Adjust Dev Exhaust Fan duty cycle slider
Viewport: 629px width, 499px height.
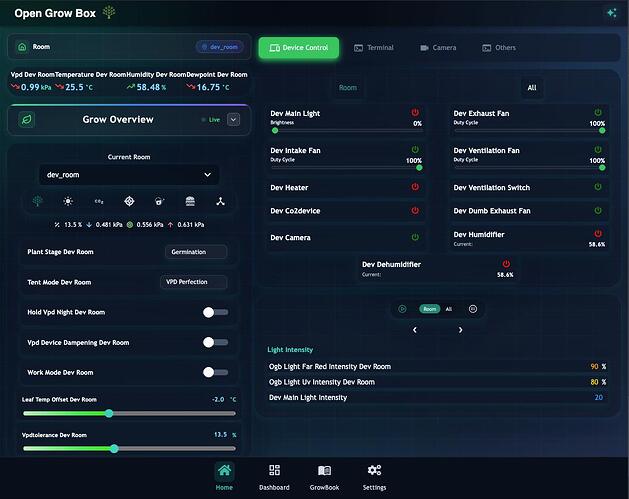coord(530,130)
